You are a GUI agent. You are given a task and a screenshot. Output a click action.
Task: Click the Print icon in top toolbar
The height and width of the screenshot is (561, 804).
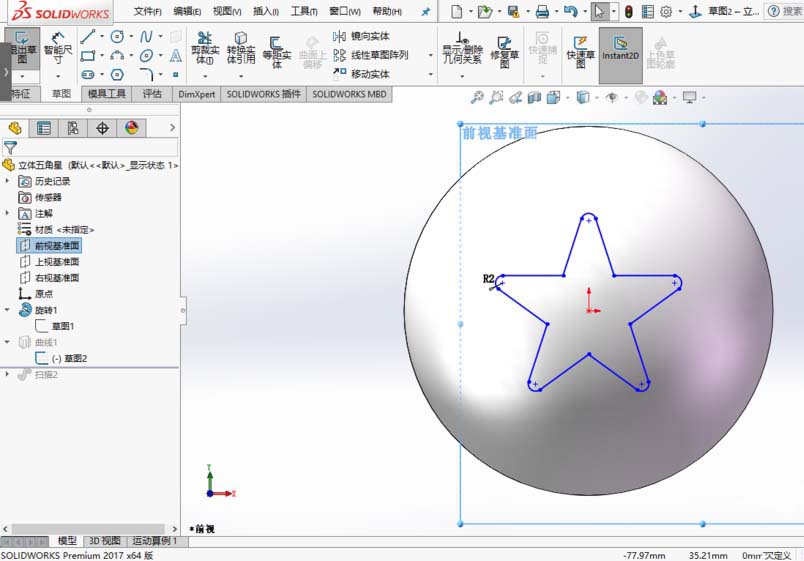542,11
